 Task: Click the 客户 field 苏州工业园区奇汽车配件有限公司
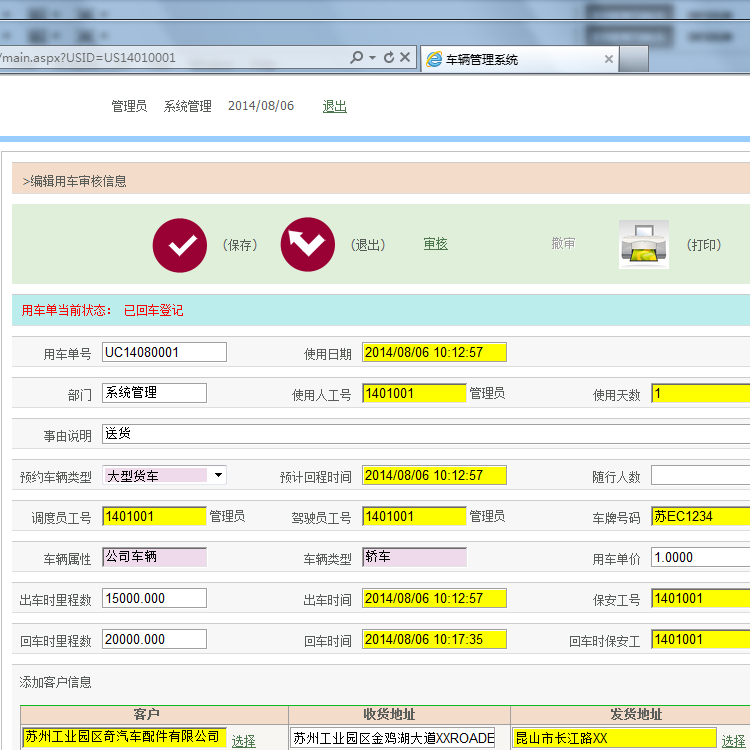point(124,738)
